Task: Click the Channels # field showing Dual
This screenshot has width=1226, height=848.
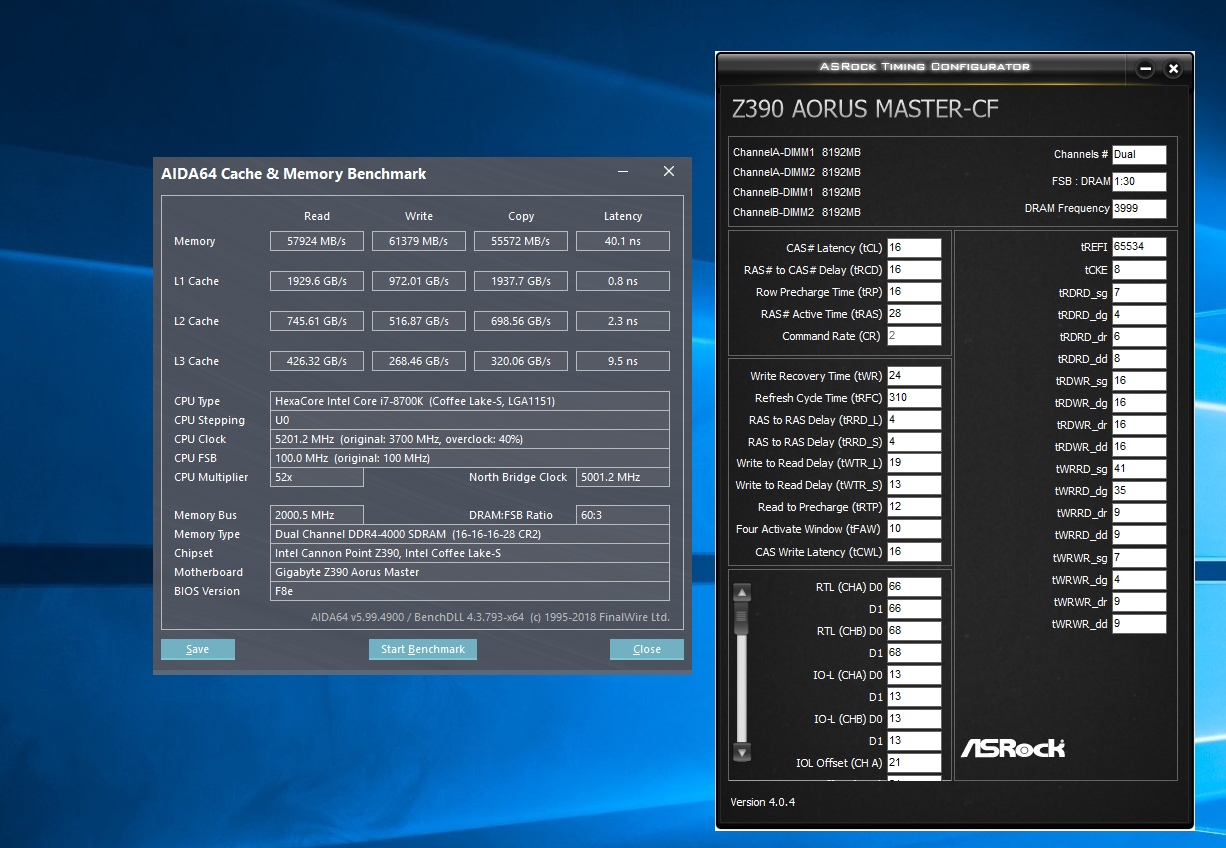Action: [x=1139, y=155]
